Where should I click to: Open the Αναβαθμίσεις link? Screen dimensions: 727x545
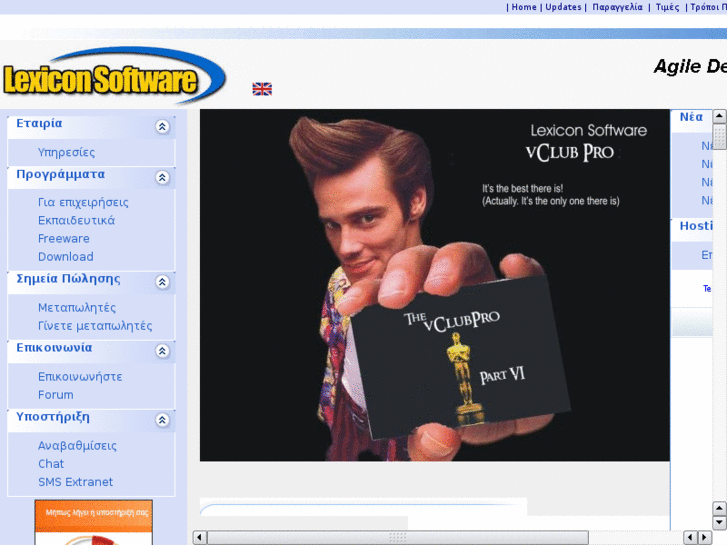point(77,446)
